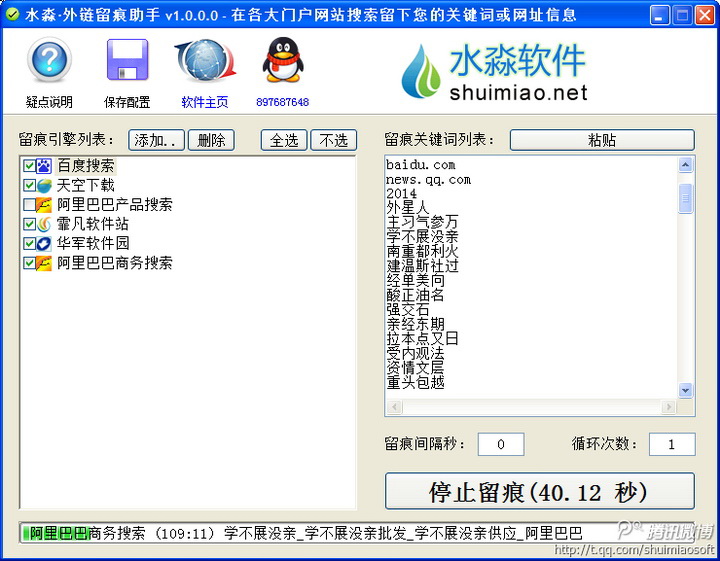This screenshot has height=561, width=720.
Task: Click the status text 学不展没亲批发
Action: (x=355, y=533)
